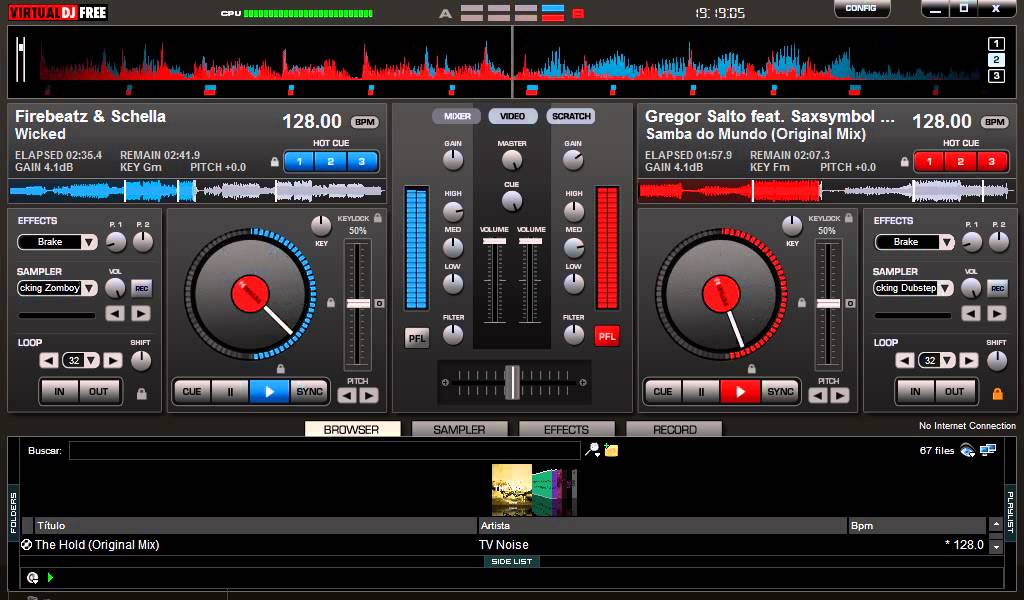Open CONFIG settings
This screenshot has height=600, width=1024.
pos(861,8)
